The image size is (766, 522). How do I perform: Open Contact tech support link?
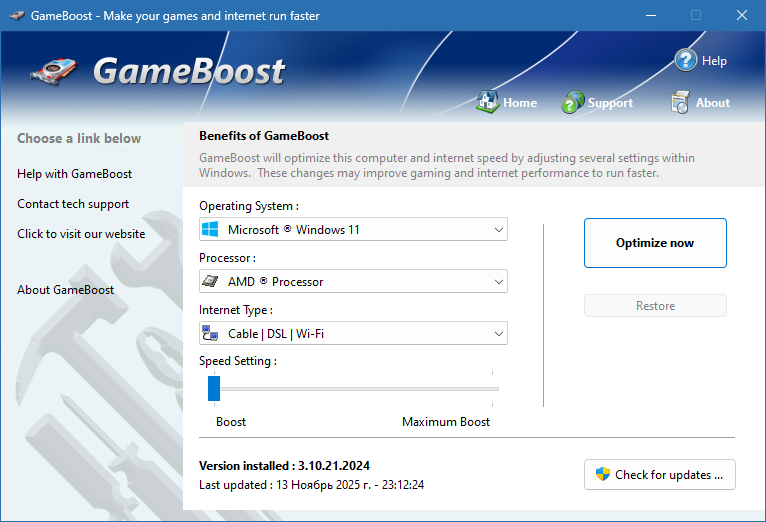(73, 204)
